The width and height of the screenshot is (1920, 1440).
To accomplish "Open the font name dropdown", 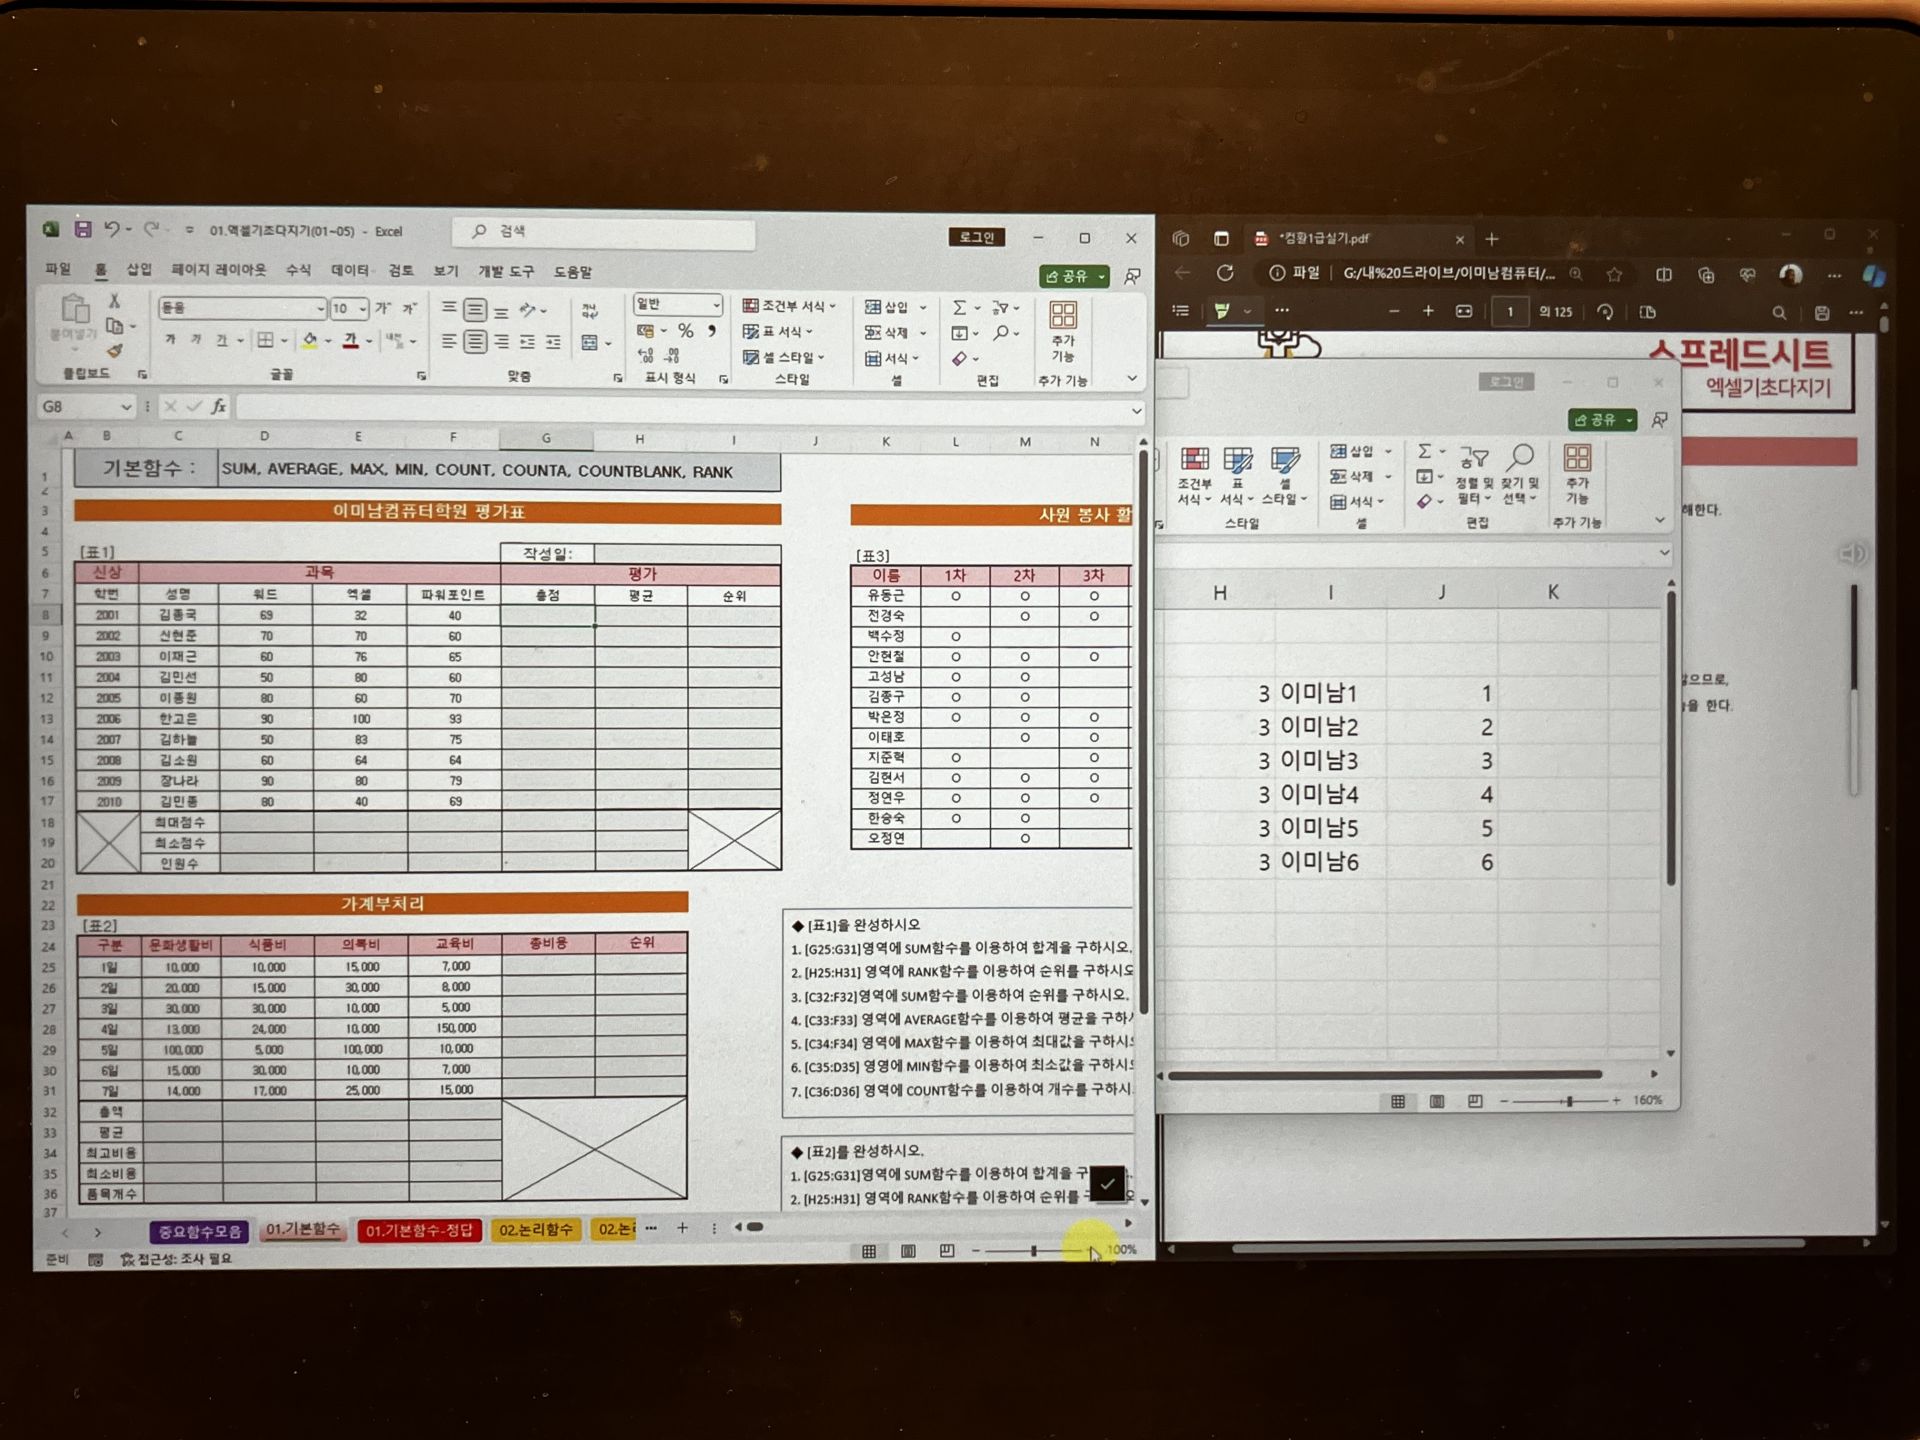I will [x=320, y=308].
